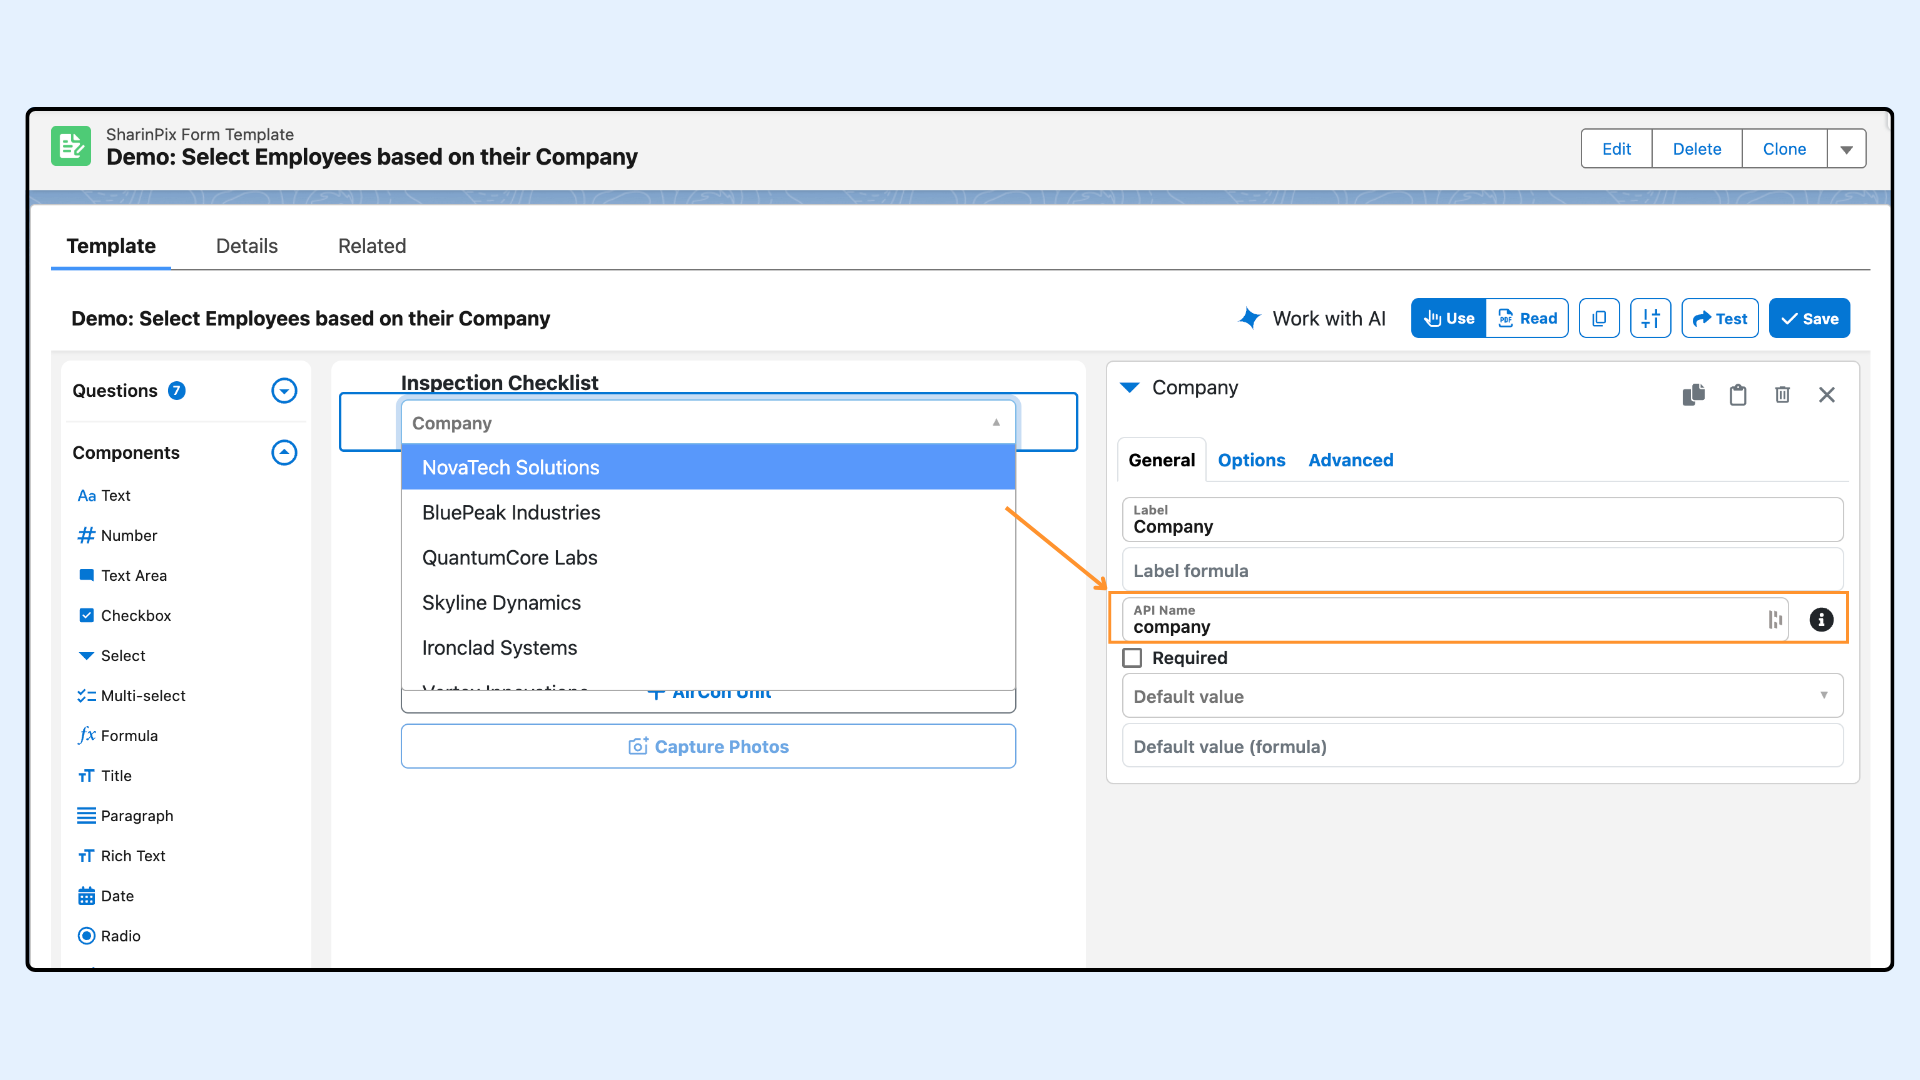The image size is (1920, 1080).
Task: Switch to Use mode
Action: (x=1448, y=319)
